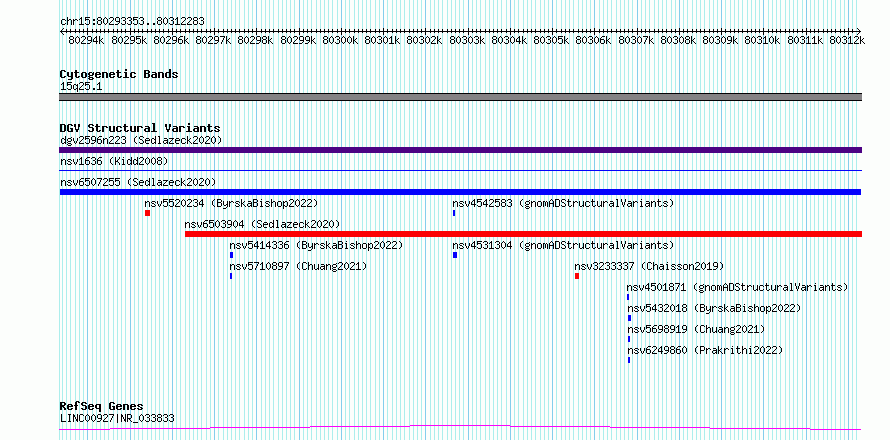Click the chr15:80293353..80312283 coordinate label
The height and width of the screenshot is (440, 890).
point(132,22)
